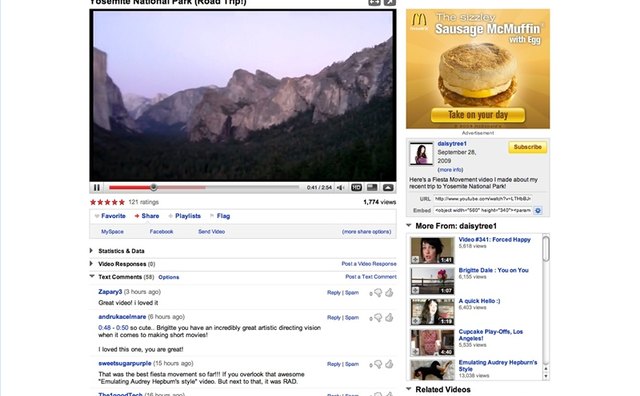This screenshot has width=640, height=396.
Task: Switch player to widescreen size icon
Action: (x=372, y=187)
